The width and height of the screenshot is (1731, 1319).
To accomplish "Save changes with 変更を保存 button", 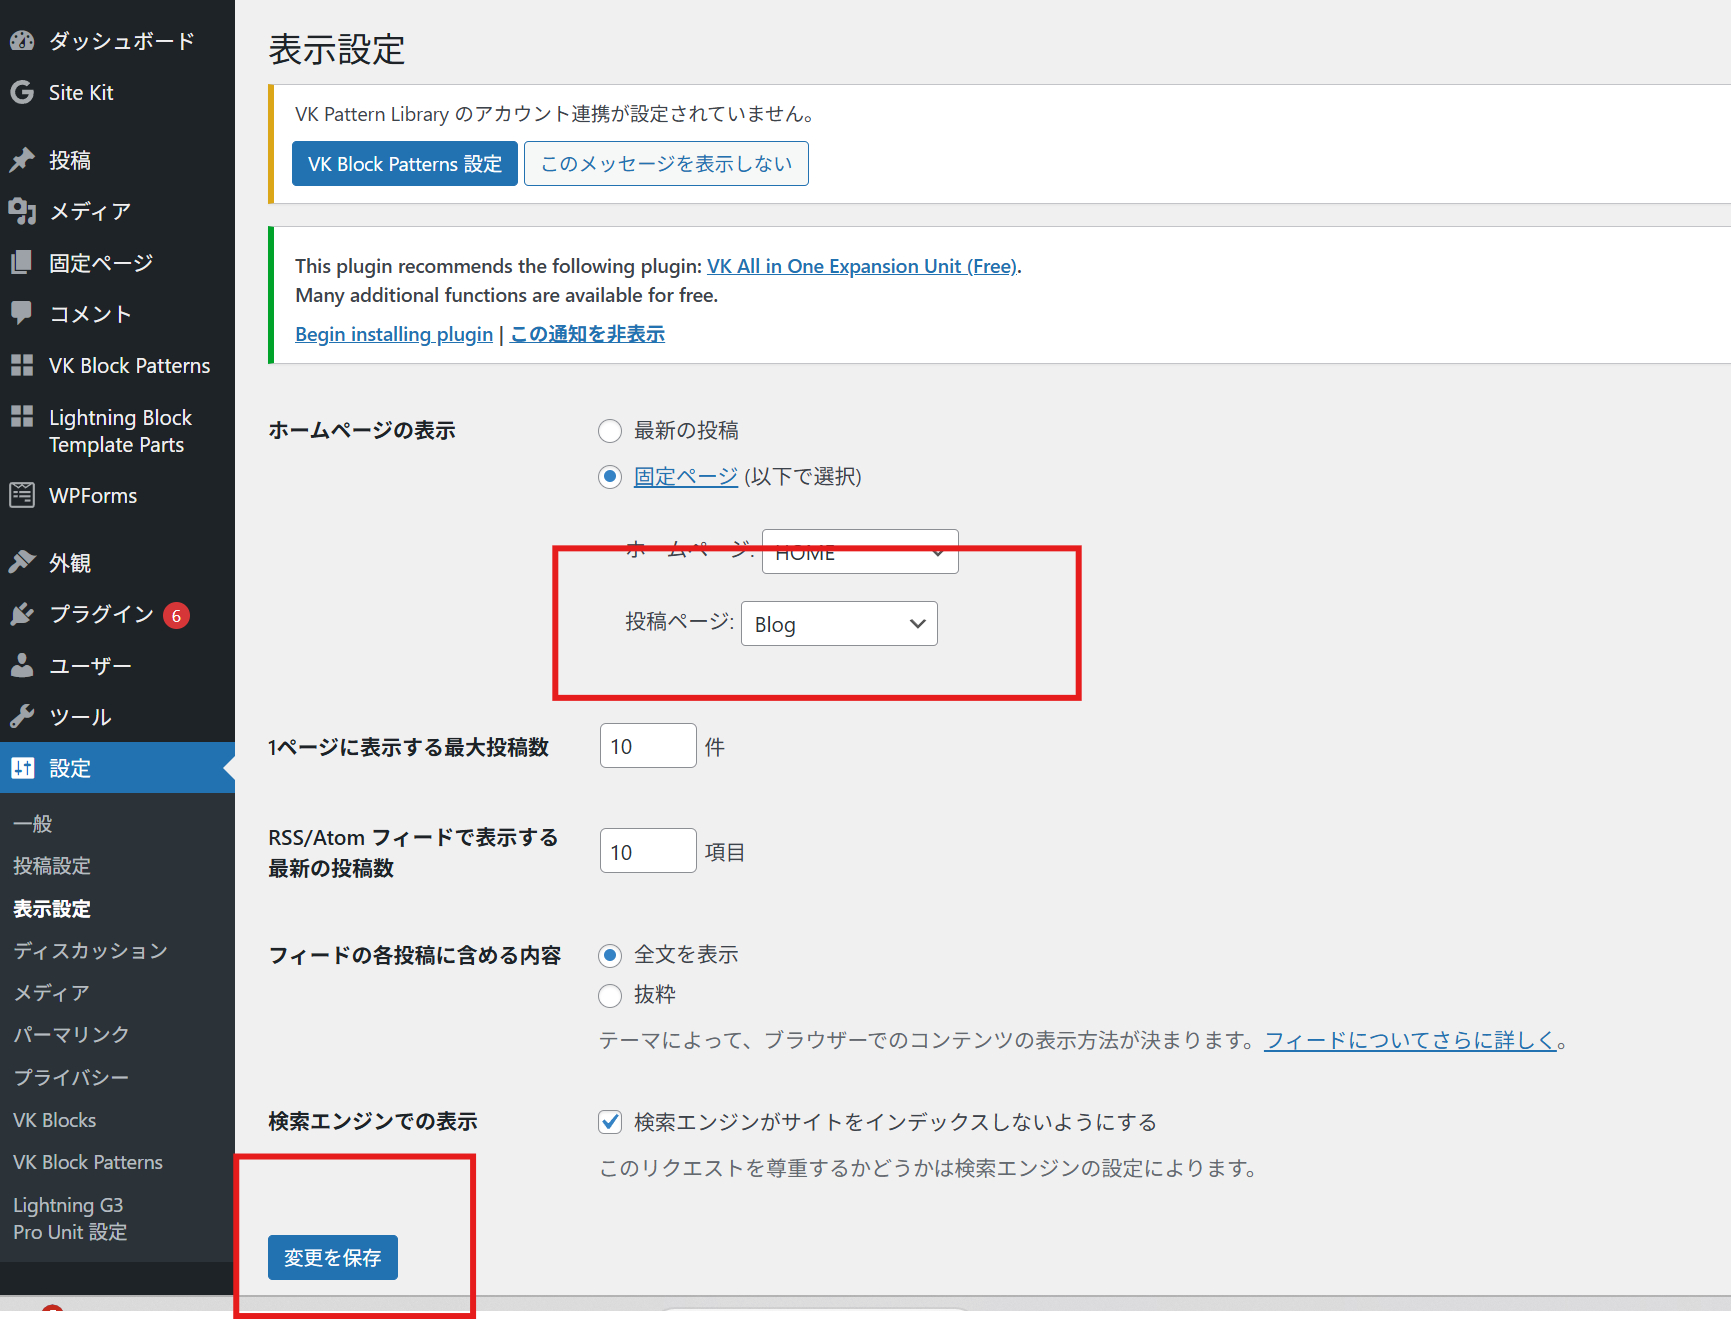I will [333, 1257].
